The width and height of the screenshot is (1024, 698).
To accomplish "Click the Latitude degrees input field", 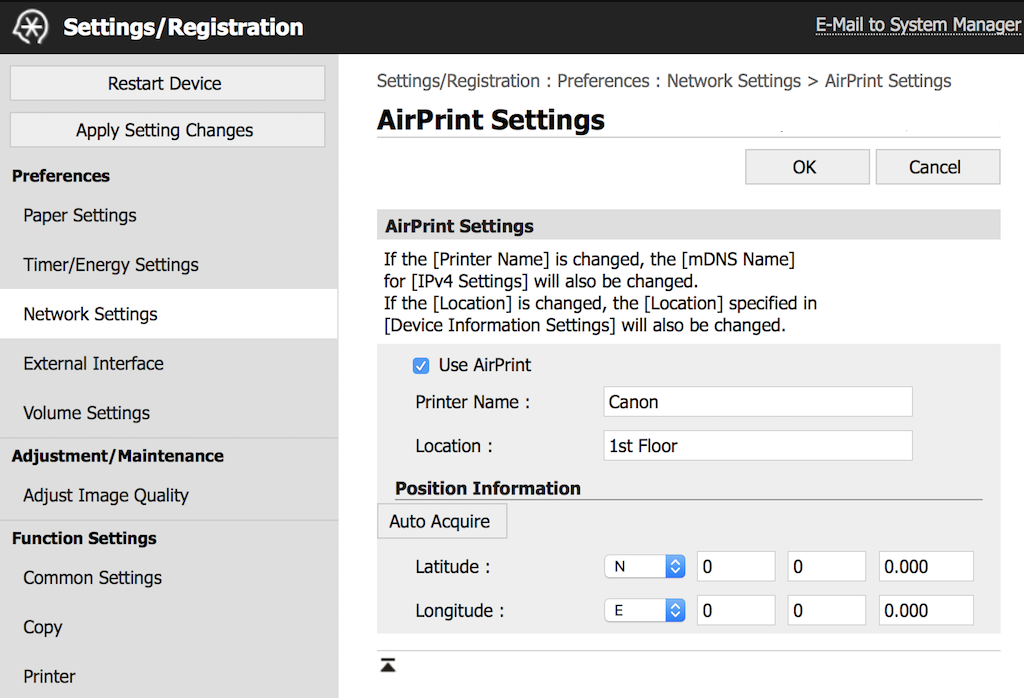I will pos(736,567).
